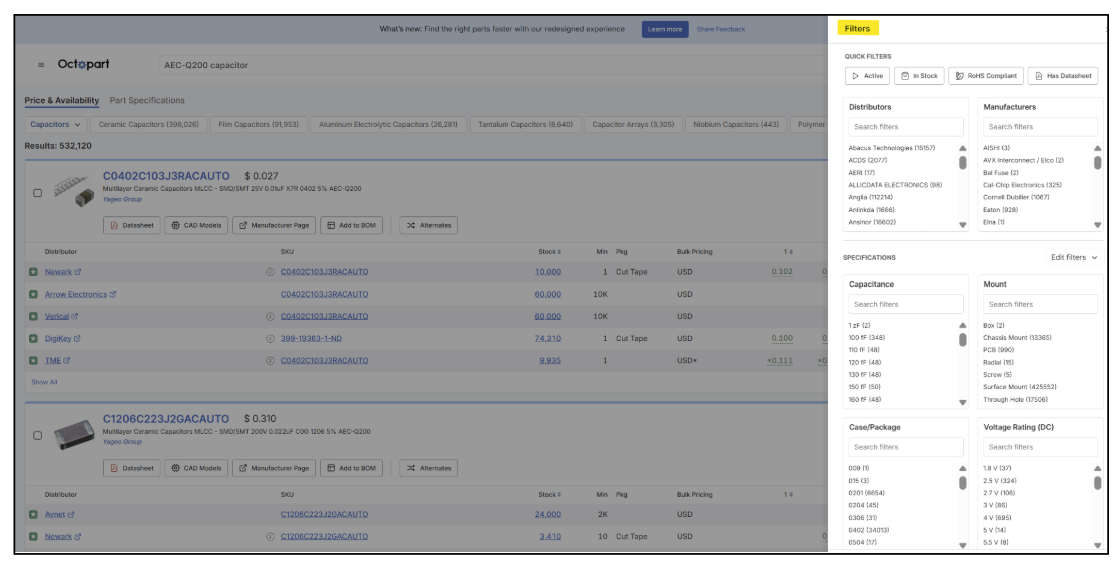Viewport: 1120px width, 565px height.
Task: Click the green authorized star icon beside Avnet
Action: pos(33,514)
